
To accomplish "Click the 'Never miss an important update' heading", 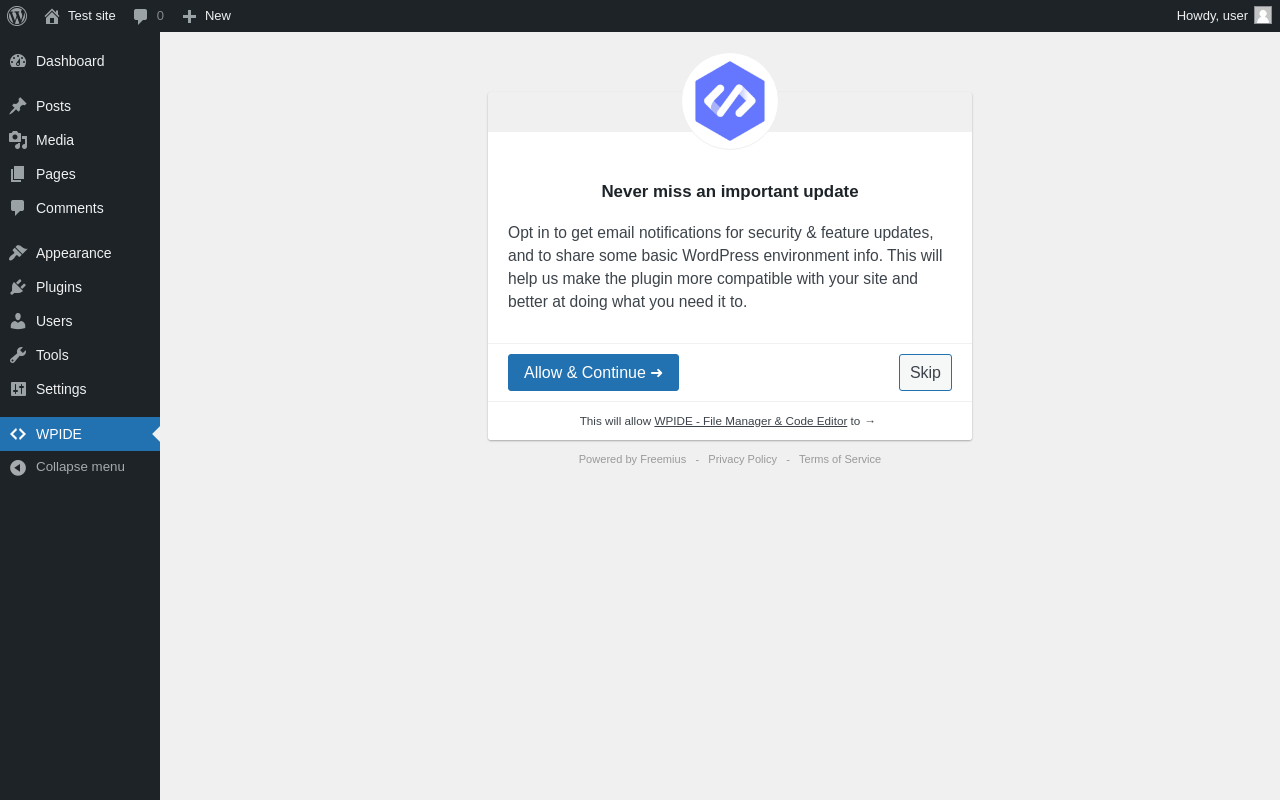I will pos(730,191).
